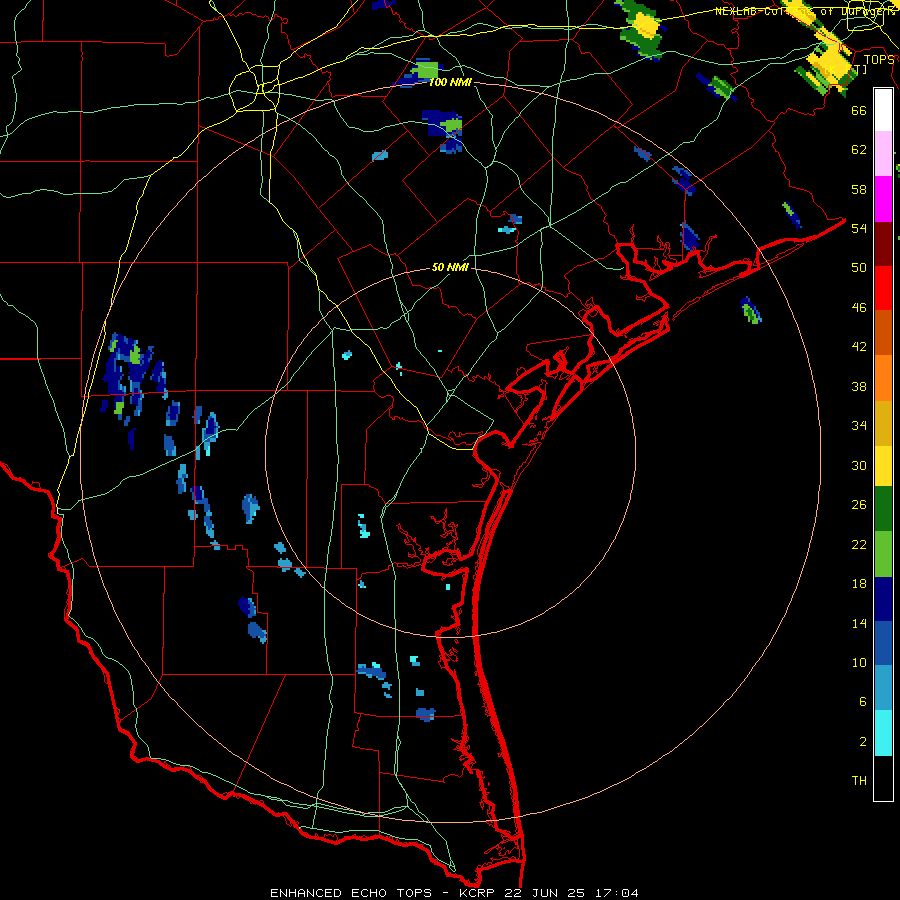The width and height of the screenshot is (900, 900).
Task: Click the "50 NMI" range ring label
Action: tap(450, 267)
